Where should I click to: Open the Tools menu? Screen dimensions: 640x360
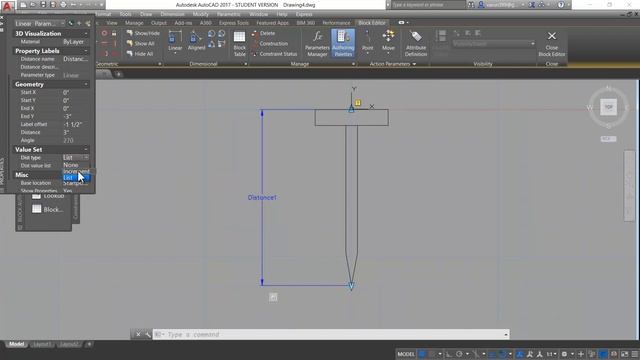pos(125,14)
